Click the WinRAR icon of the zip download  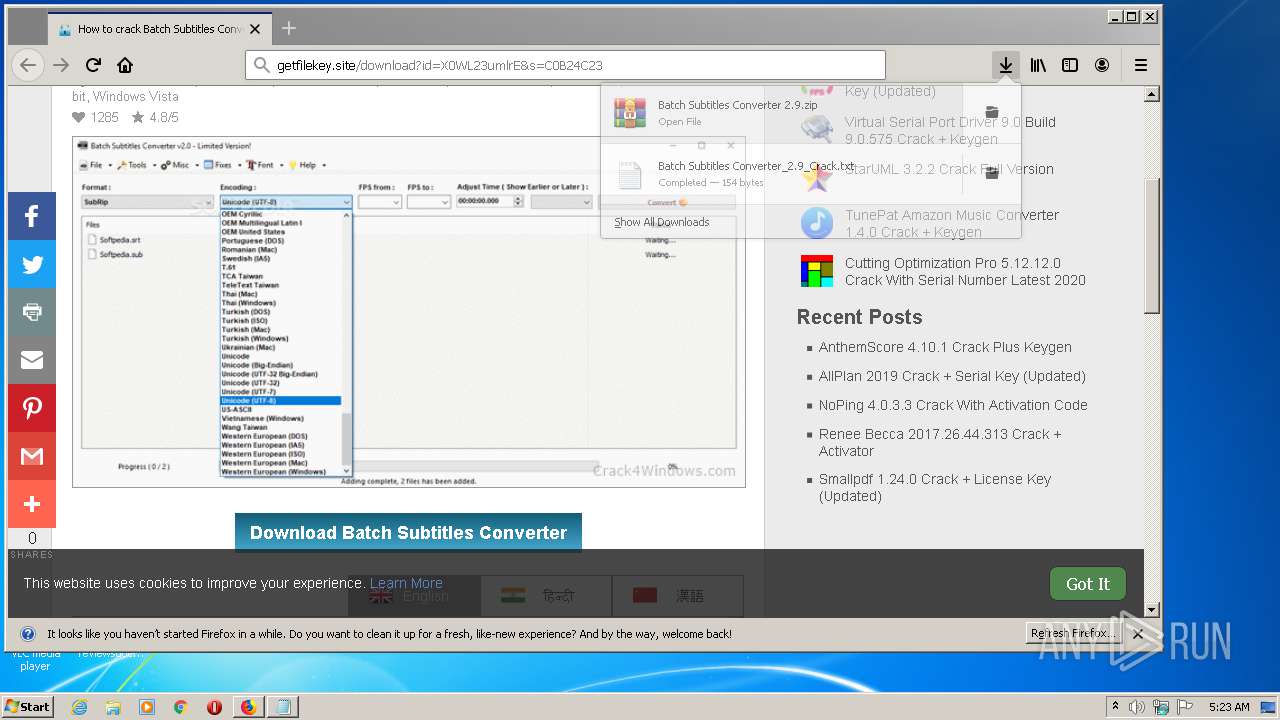pyautogui.click(x=630, y=112)
